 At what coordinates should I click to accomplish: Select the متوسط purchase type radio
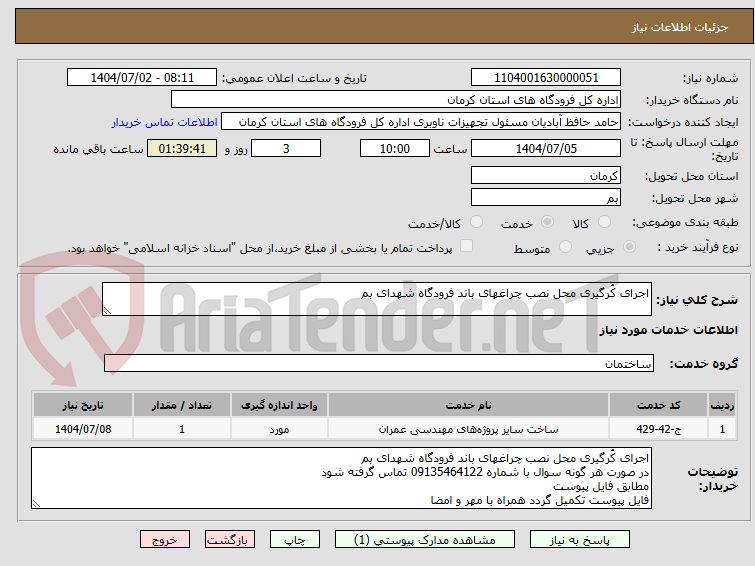[x=565, y=247]
